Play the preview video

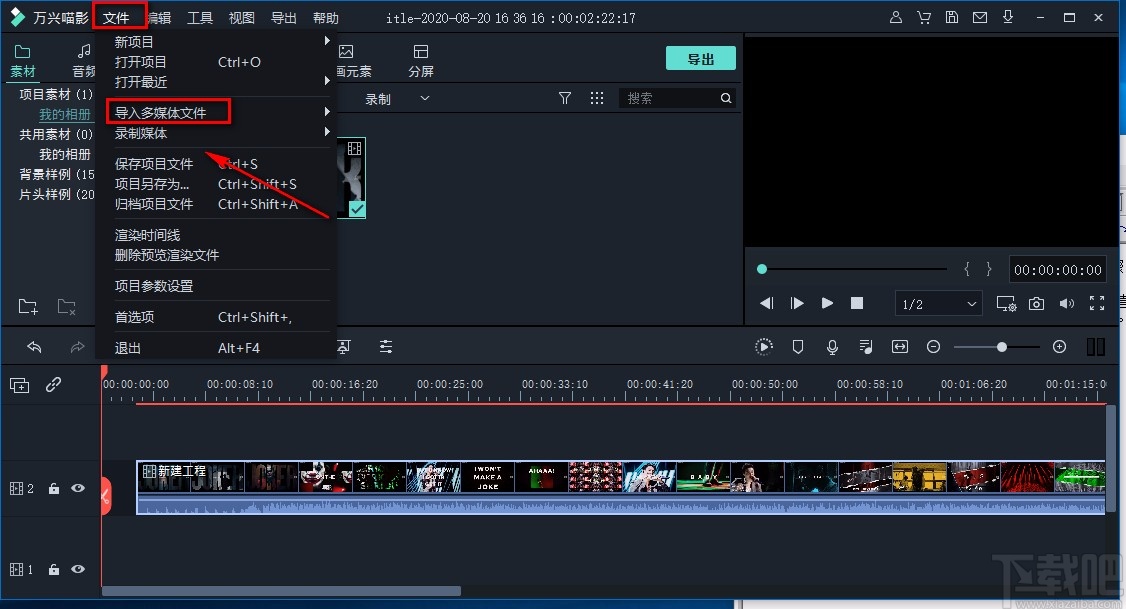coord(827,303)
